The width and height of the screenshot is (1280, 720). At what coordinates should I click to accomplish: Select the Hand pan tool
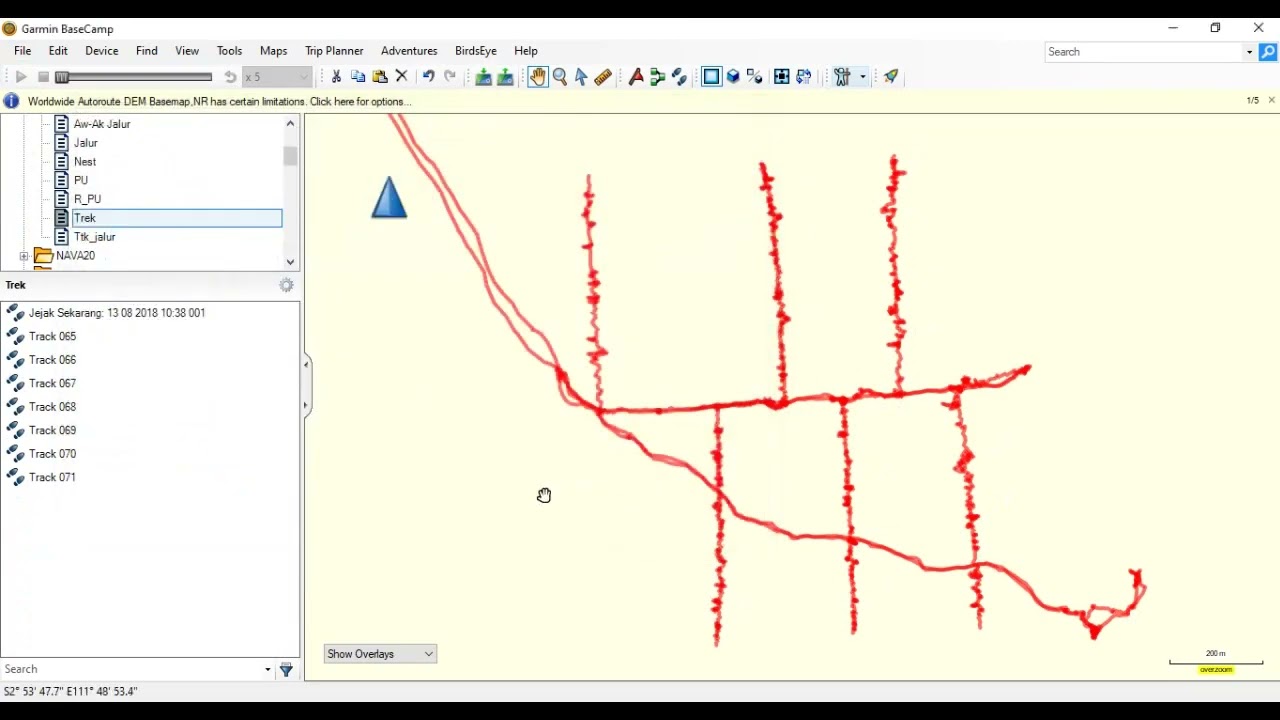[x=538, y=77]
